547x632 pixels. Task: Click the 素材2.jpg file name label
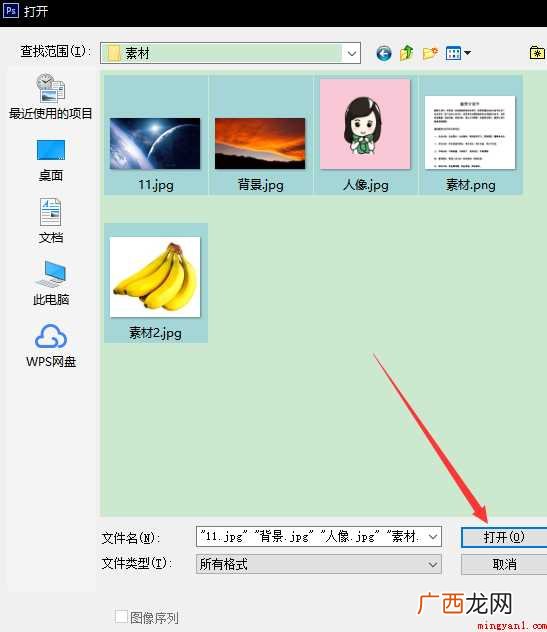pyautogui.click(x=155, y=333)
